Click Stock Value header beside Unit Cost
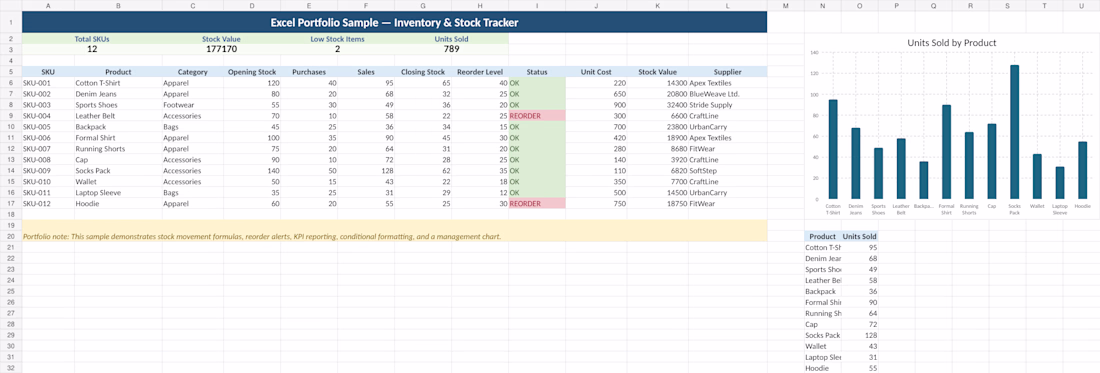The image size is (1100, 373). click(x=657, y=72)
